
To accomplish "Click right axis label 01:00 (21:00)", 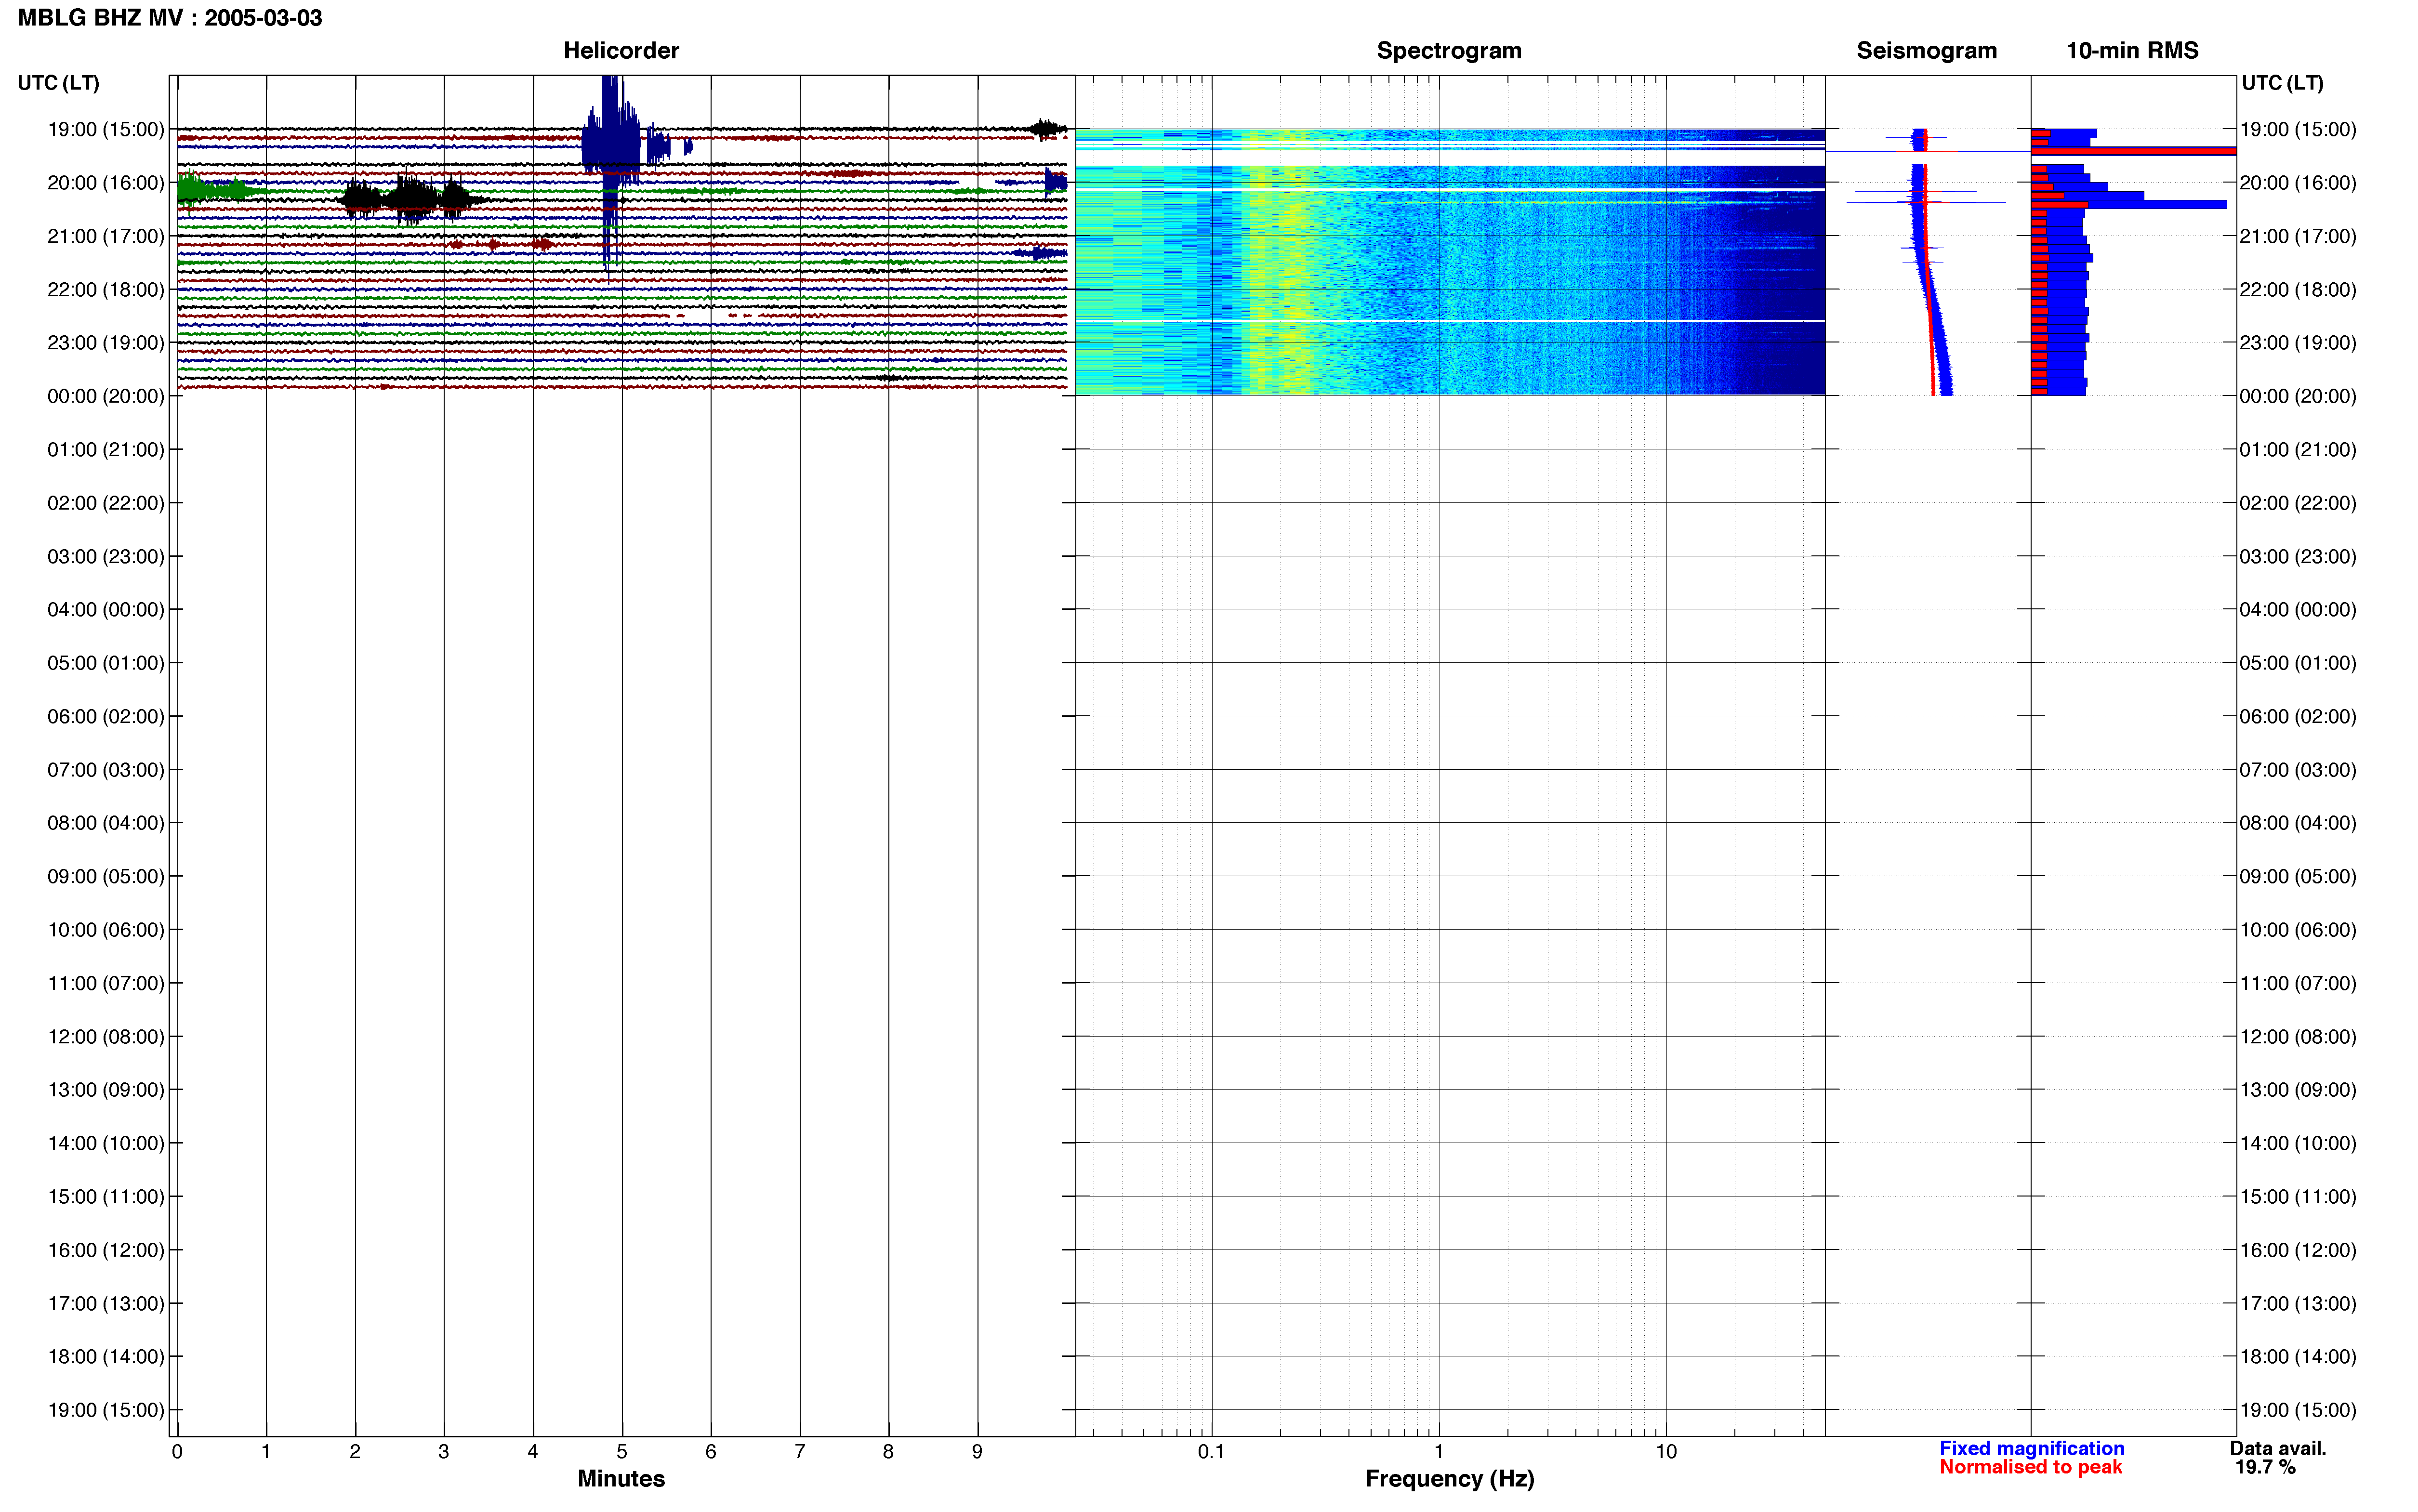I will tap(2298, 449).
